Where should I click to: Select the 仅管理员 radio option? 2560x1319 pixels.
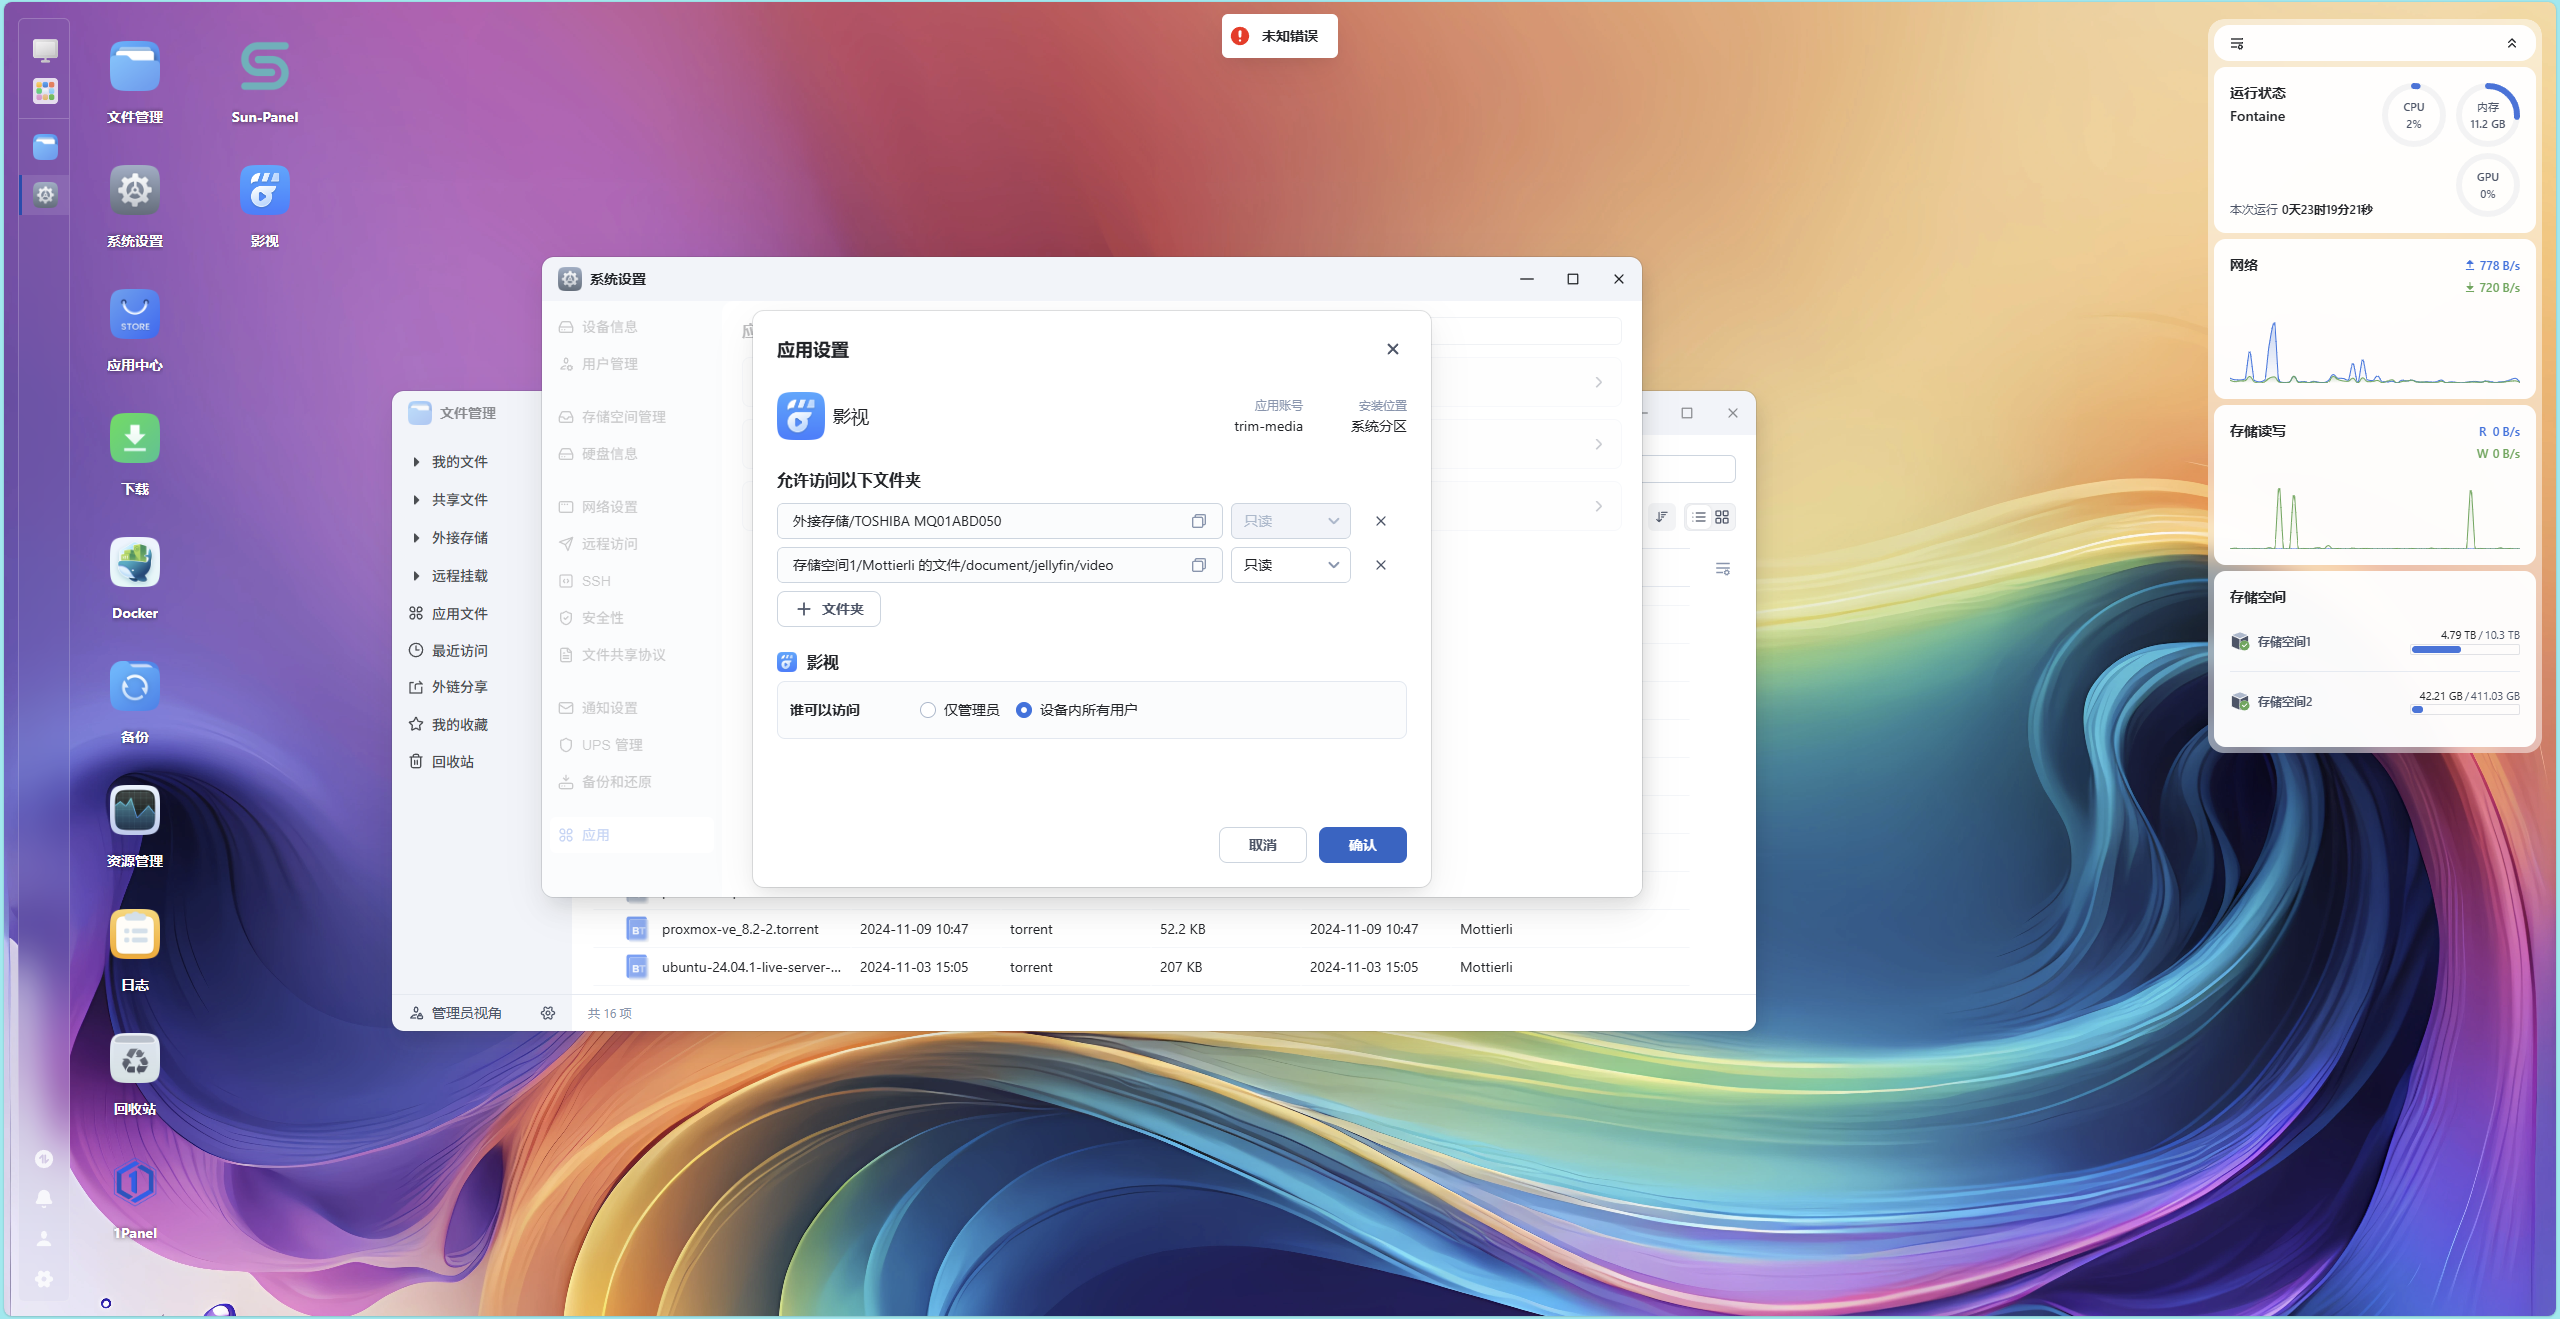click(x=928, y=710)
